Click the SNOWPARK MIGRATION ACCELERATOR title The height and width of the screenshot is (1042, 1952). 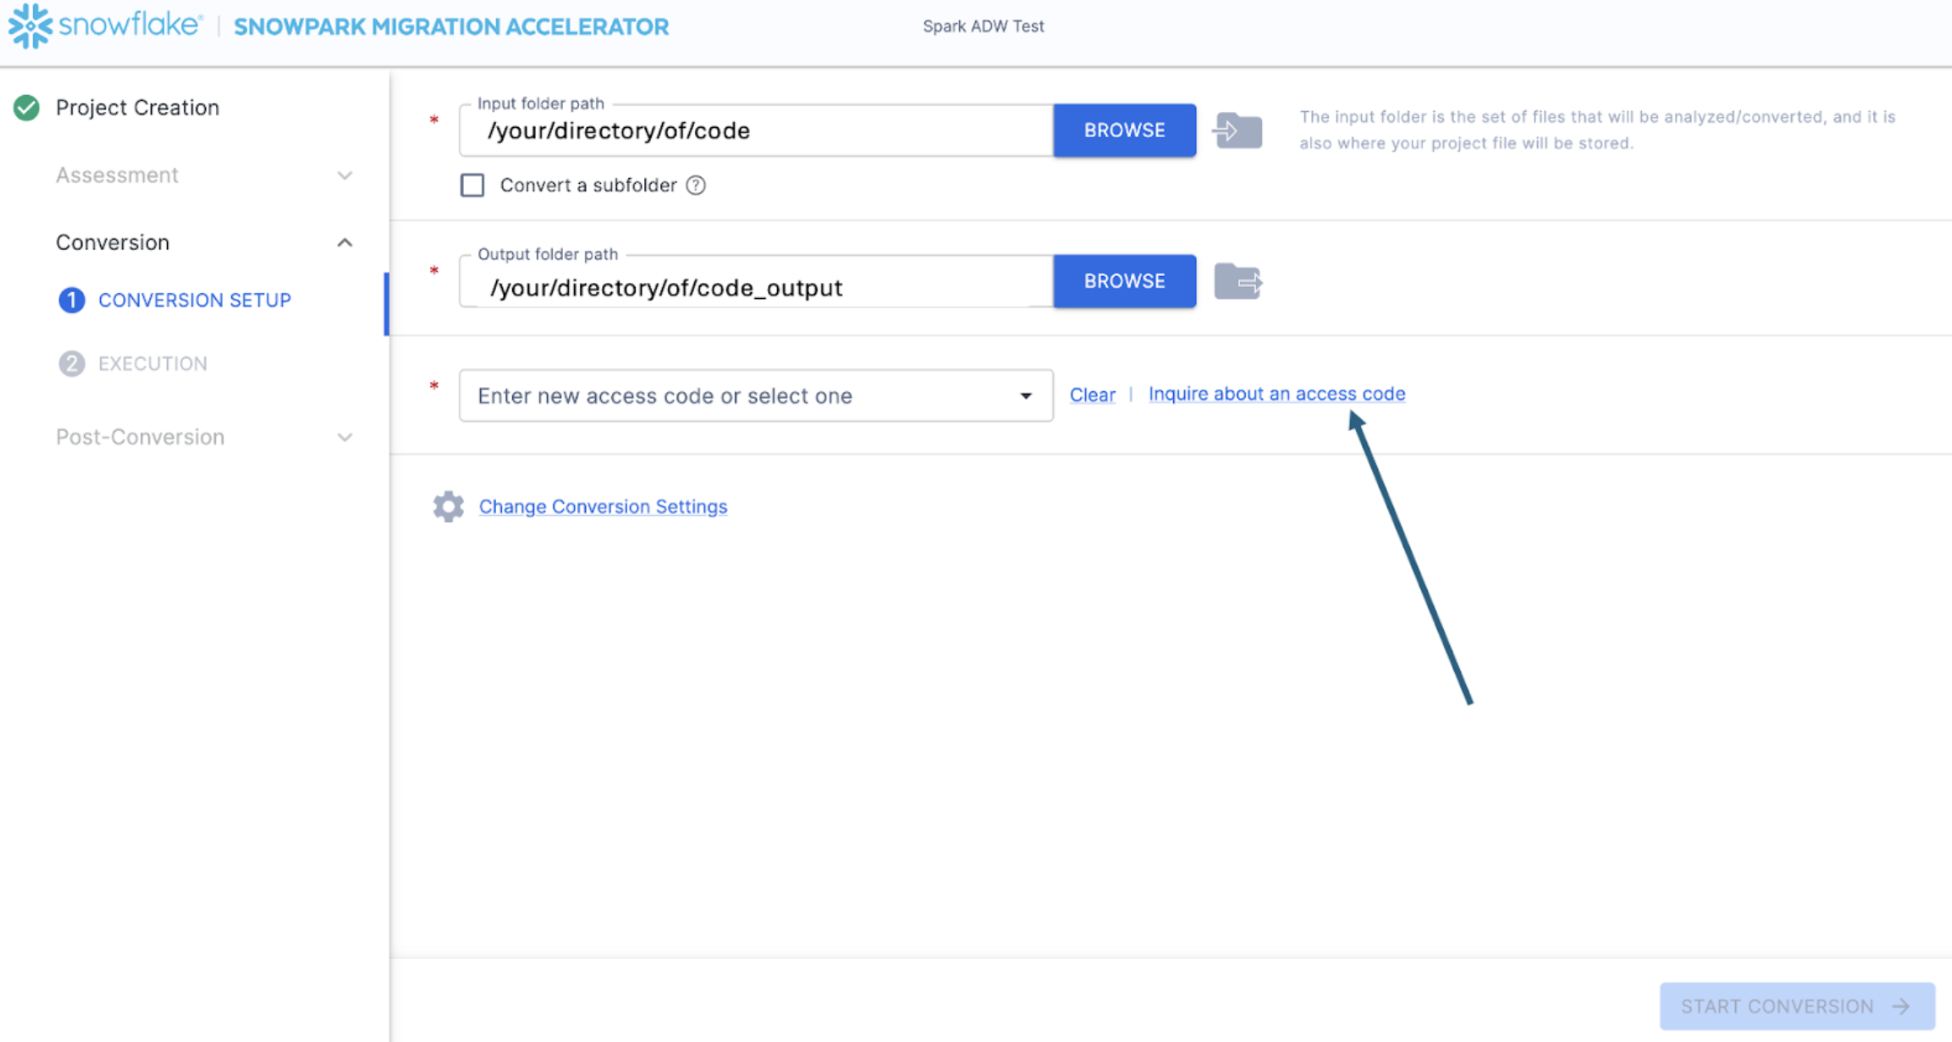pyautogui.click(x=451, y=27)
